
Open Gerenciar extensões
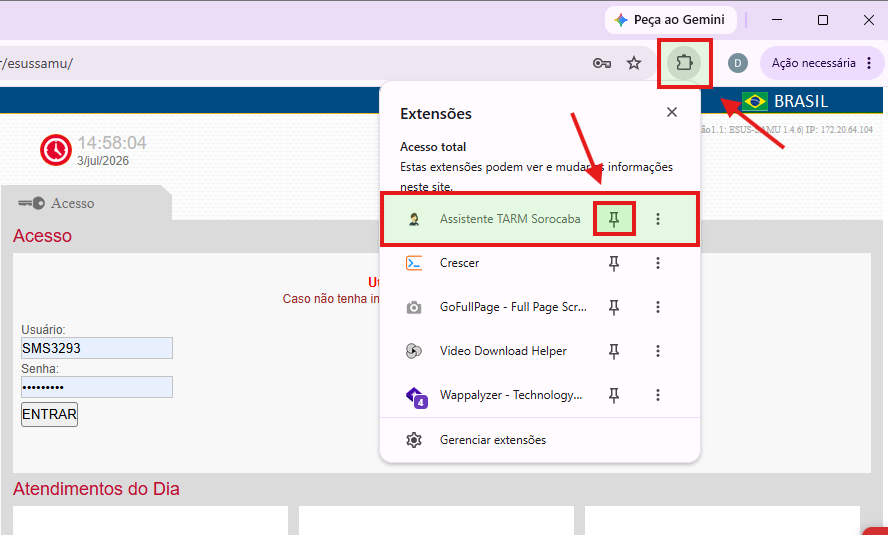[x=540, y=440]
